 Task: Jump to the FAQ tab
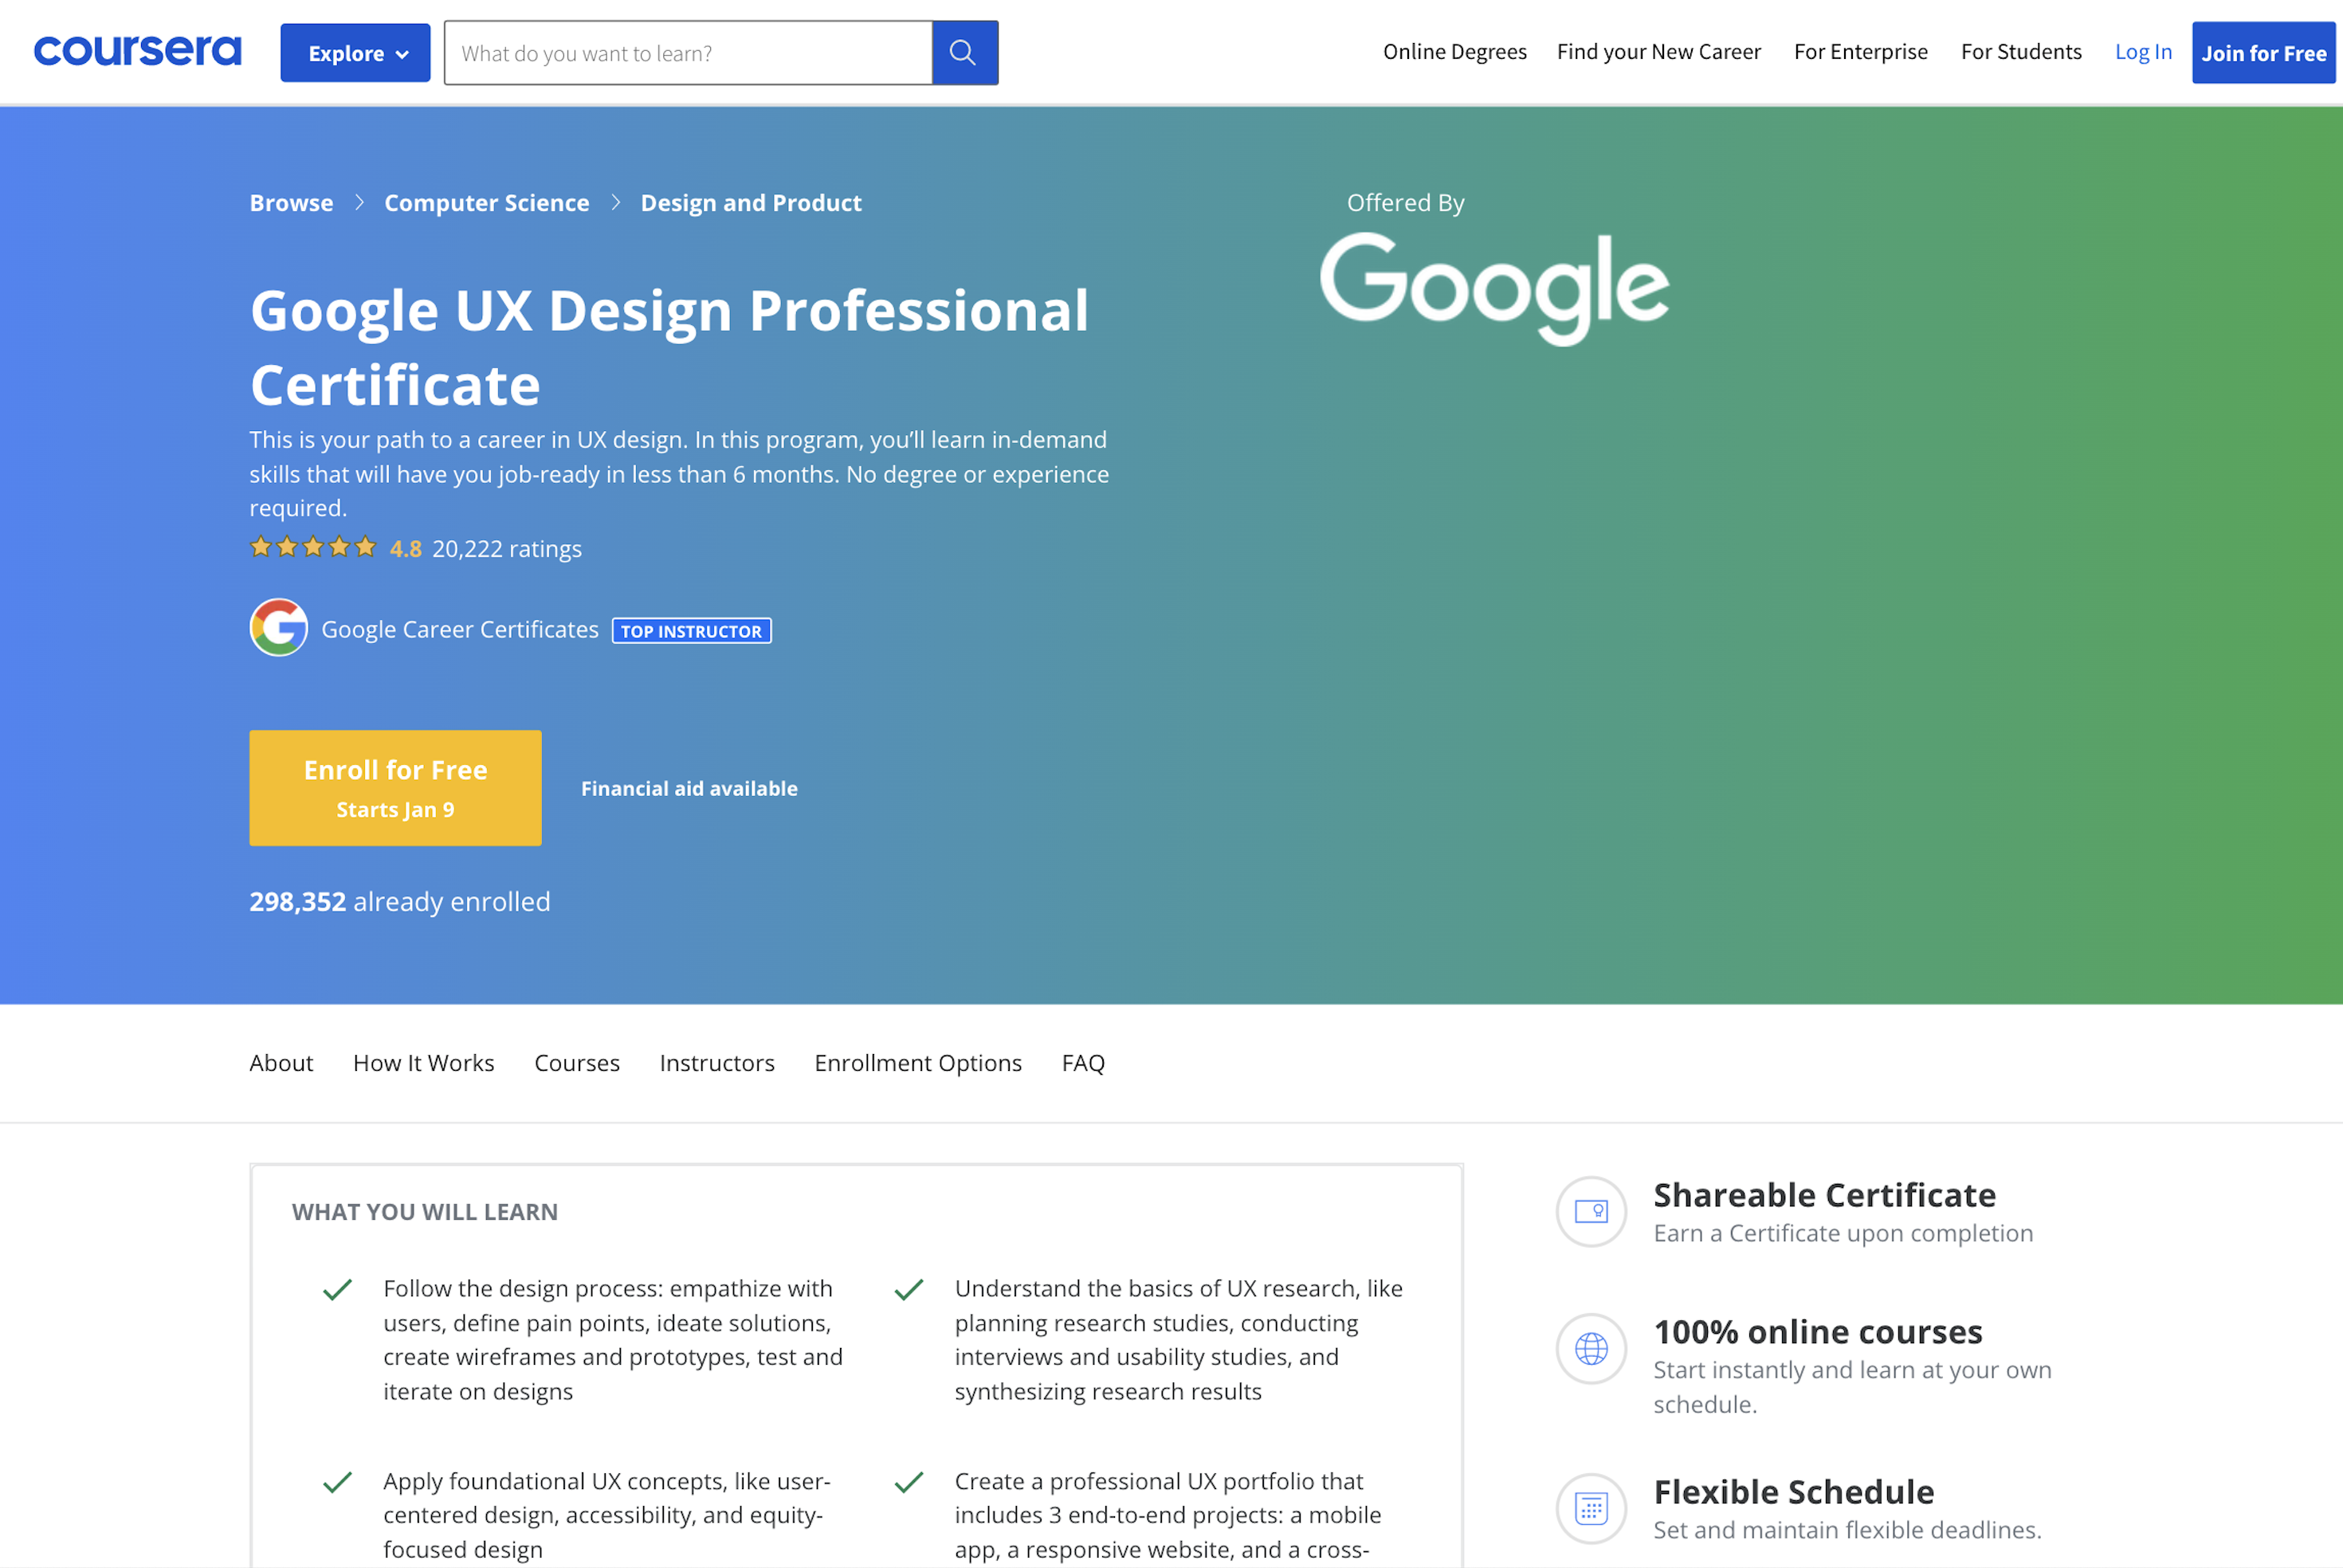pos(1083,1063)
